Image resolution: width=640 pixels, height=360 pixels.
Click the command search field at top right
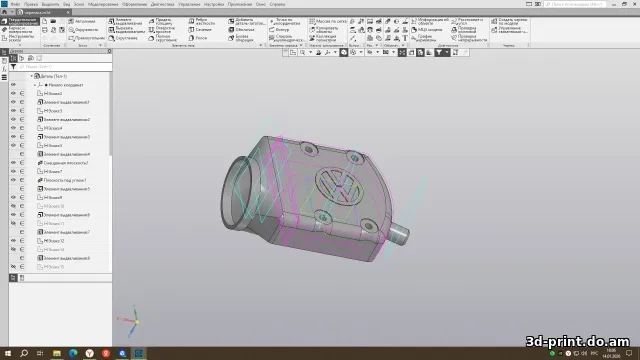click(575, 4)
